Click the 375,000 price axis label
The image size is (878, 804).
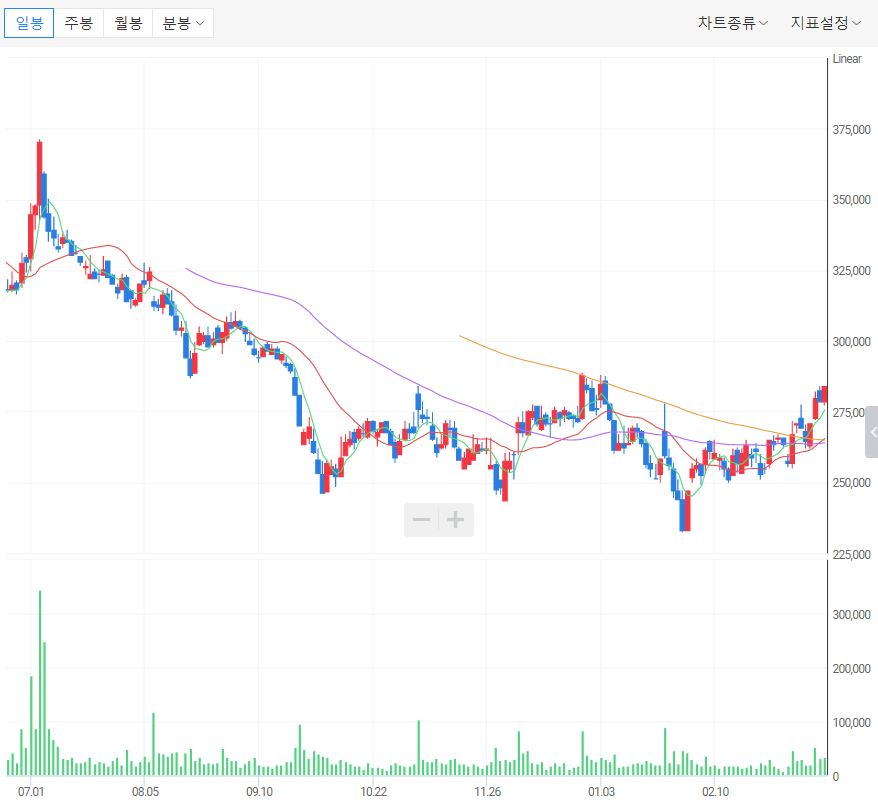coord(851,130)
